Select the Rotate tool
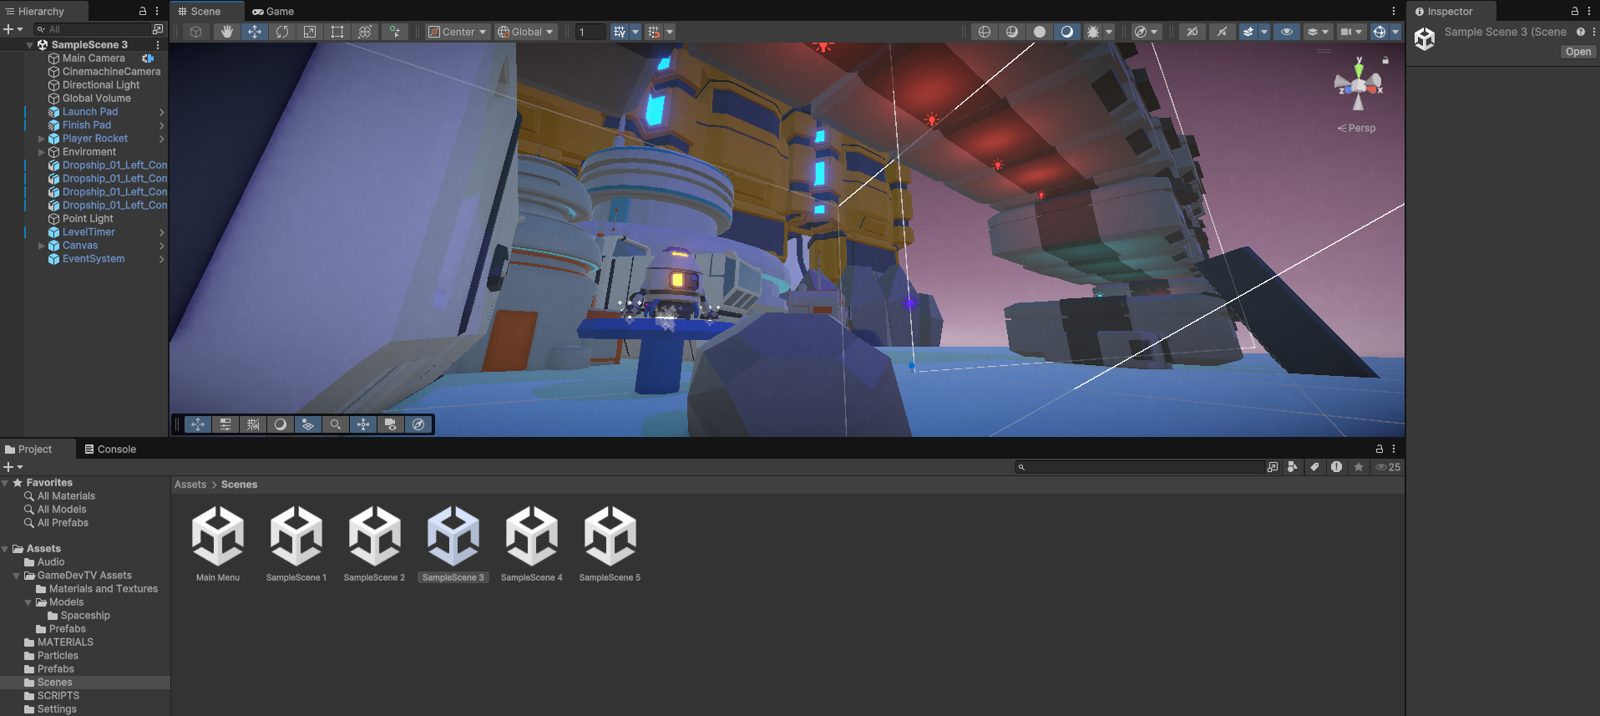This screenshot has height=716, width=1600. (282, 32)
